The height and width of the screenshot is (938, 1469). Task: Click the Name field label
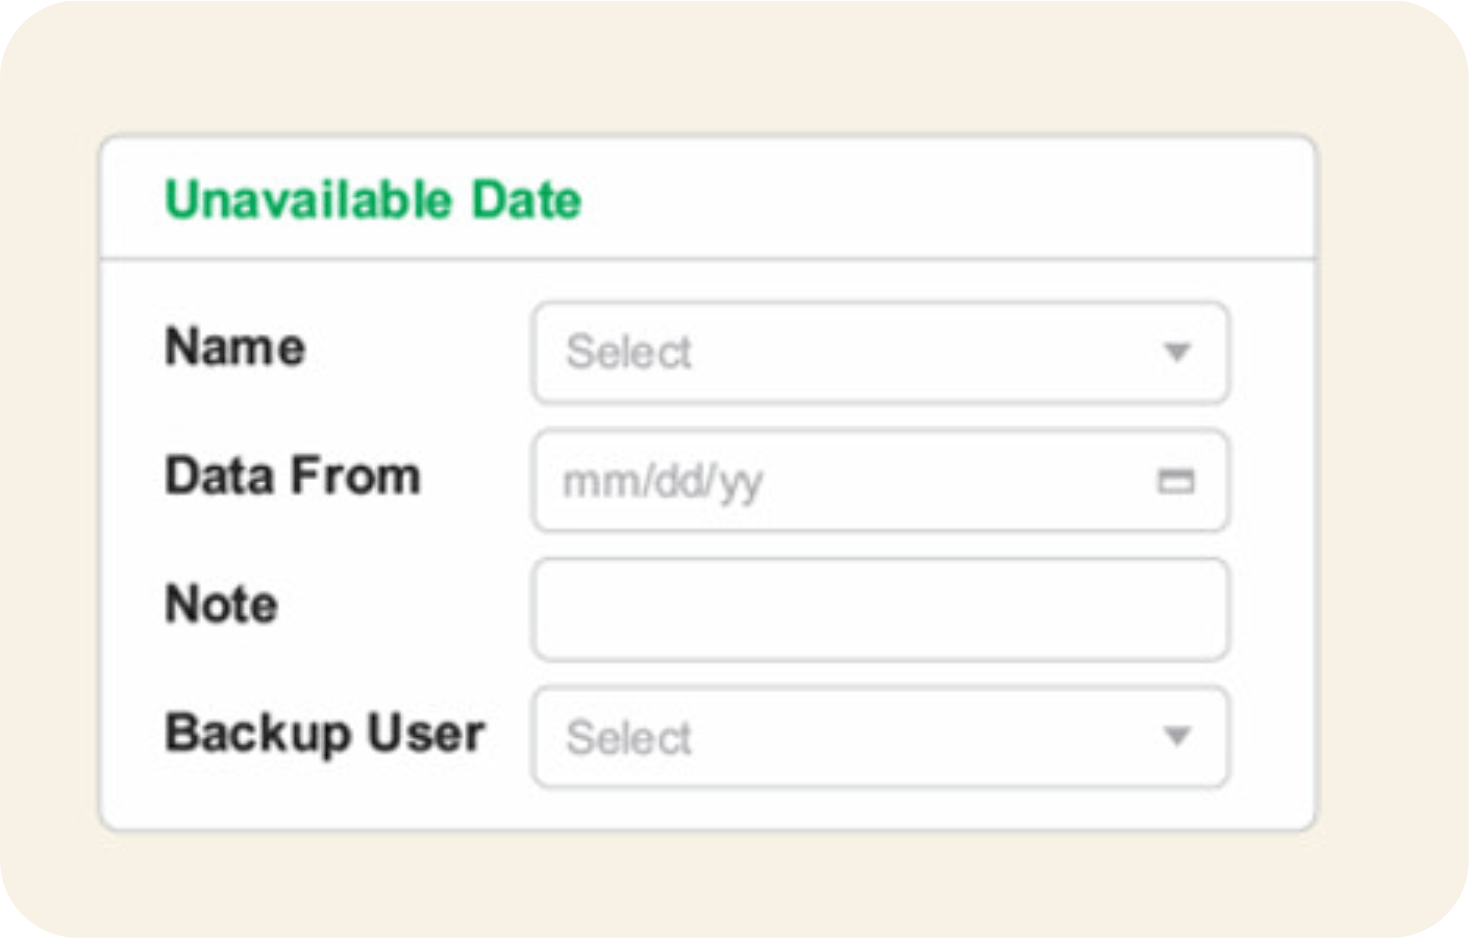[235, 347]
